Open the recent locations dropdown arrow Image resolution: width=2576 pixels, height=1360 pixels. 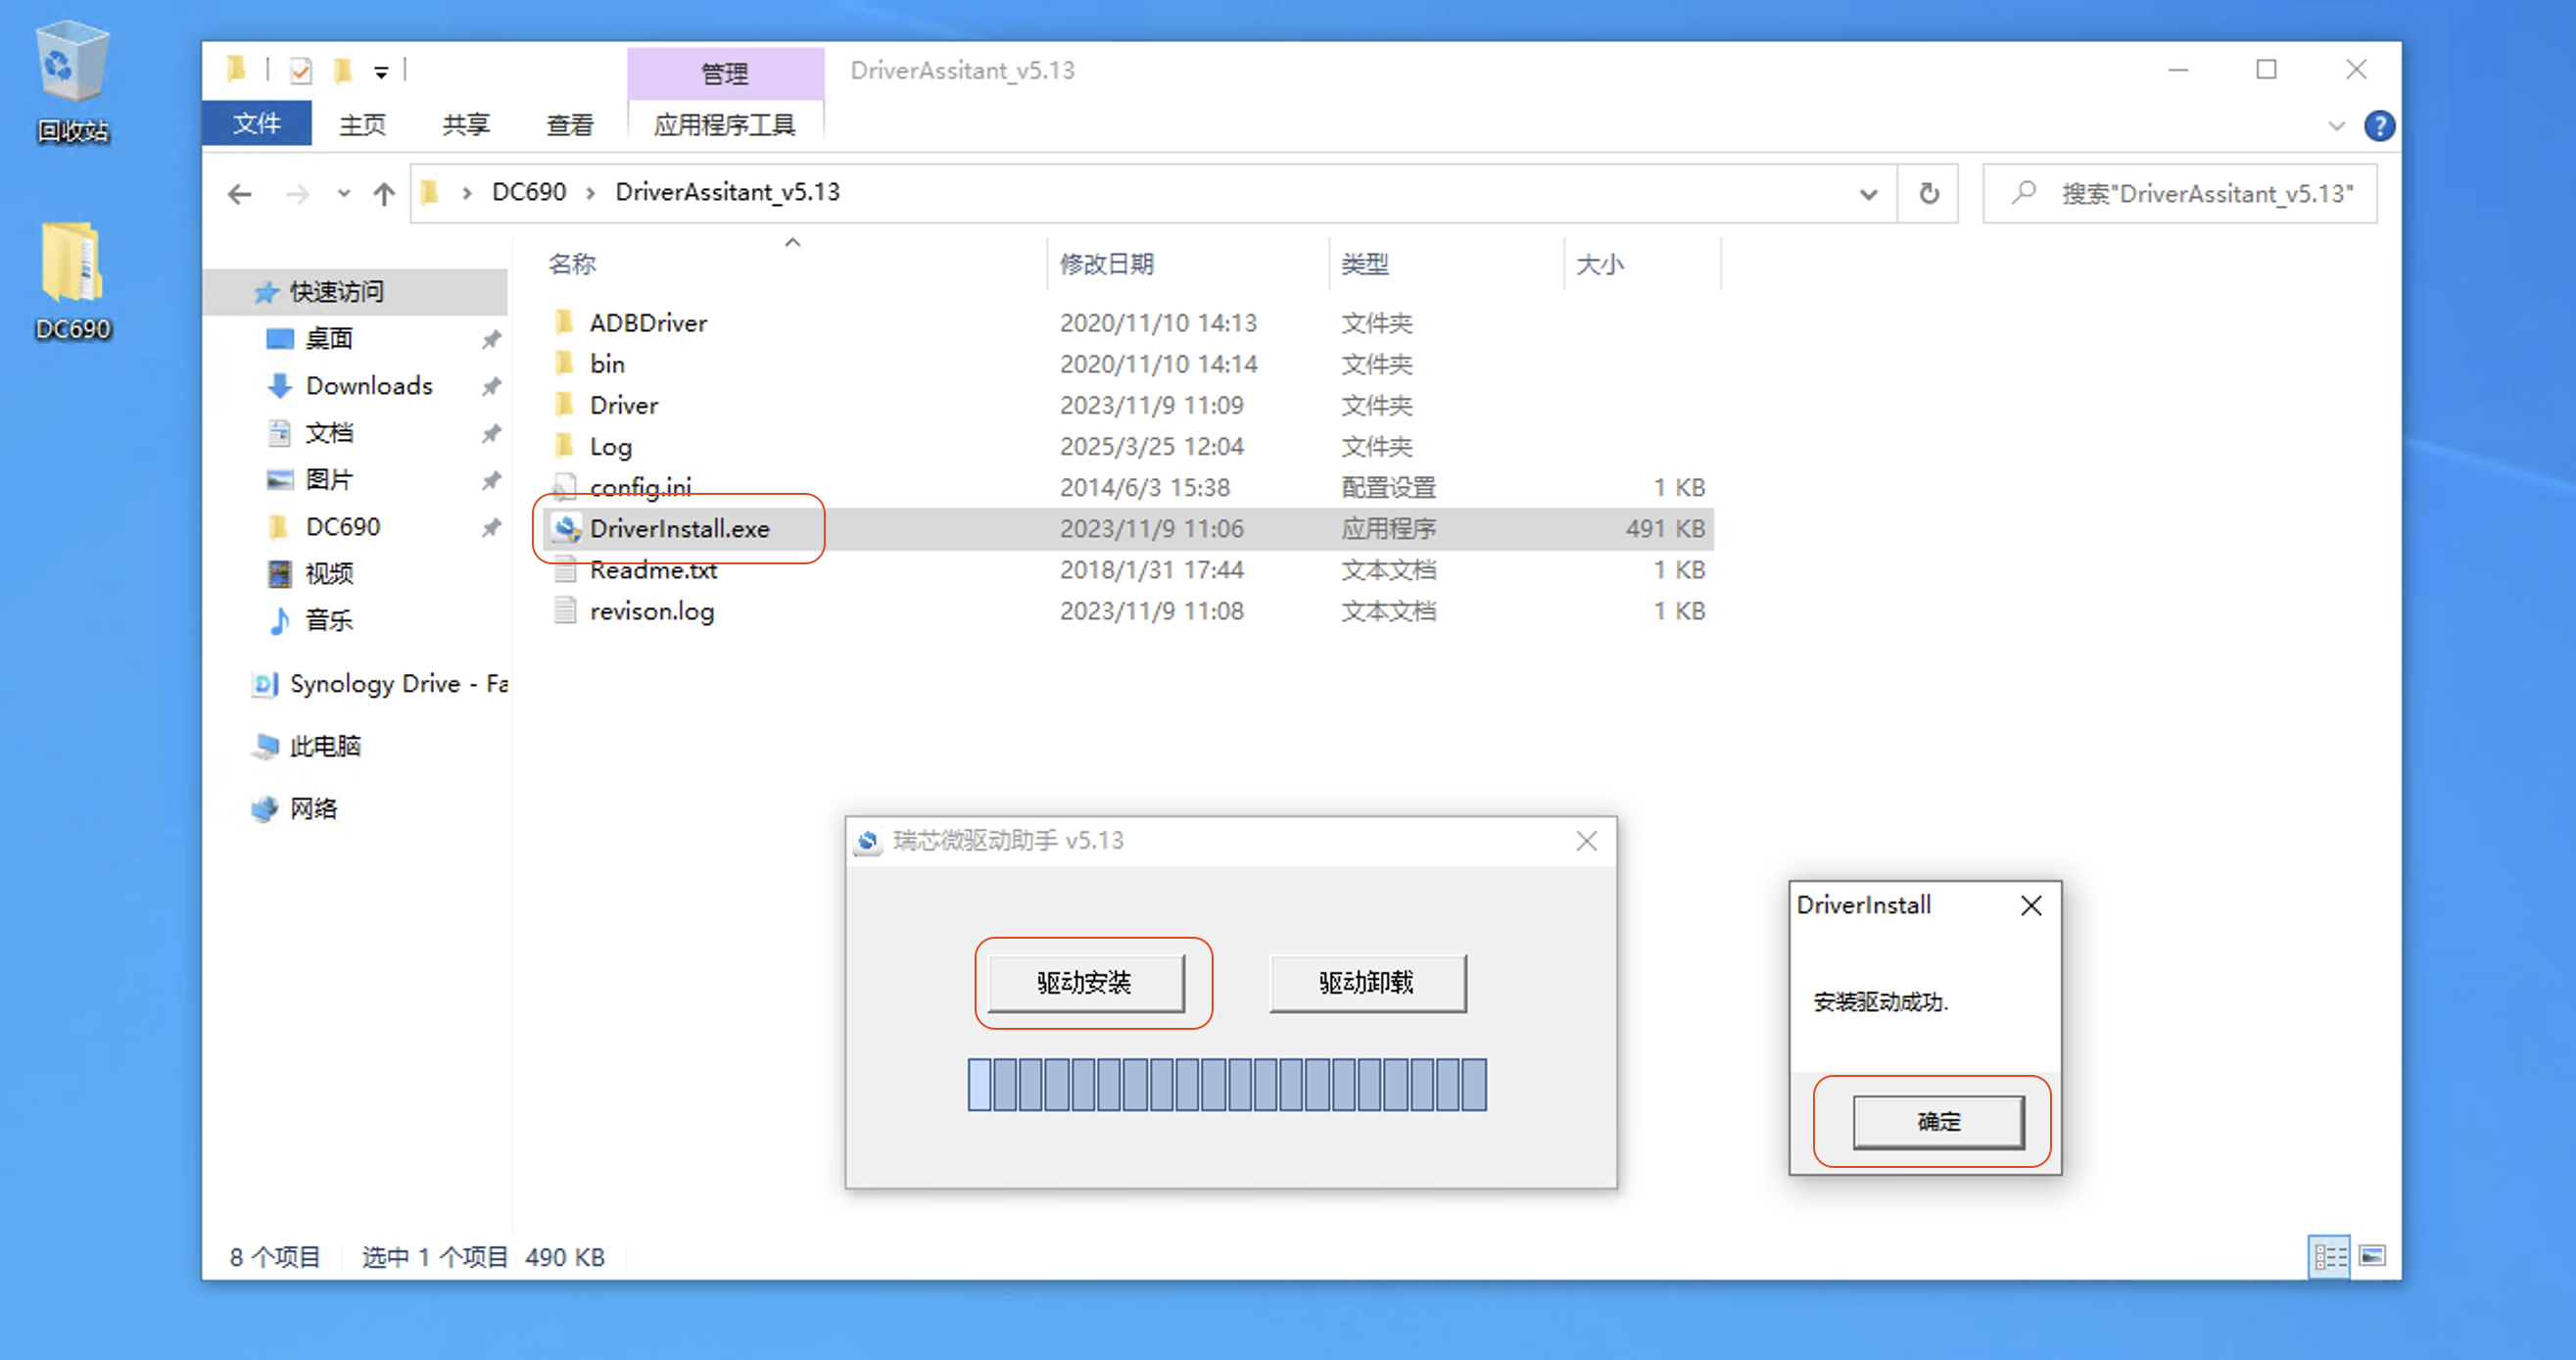point(344,193)
